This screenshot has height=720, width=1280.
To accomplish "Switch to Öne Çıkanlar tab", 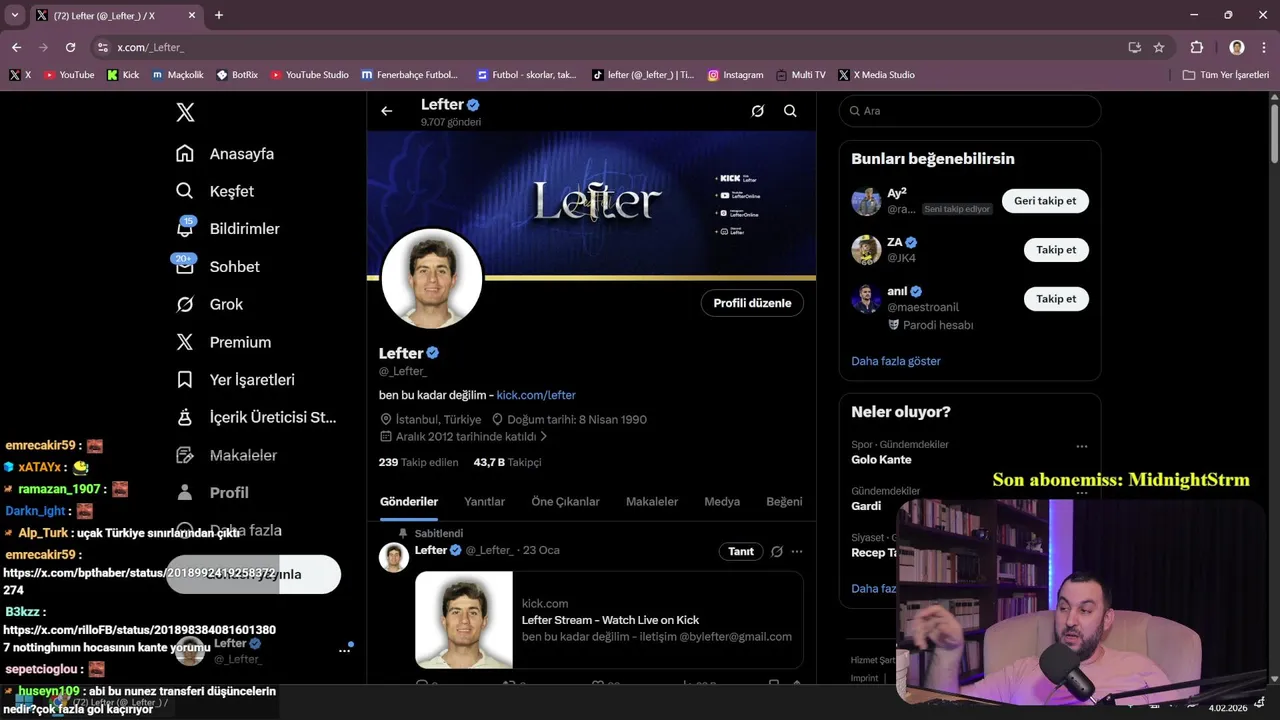I will point(565,502).
